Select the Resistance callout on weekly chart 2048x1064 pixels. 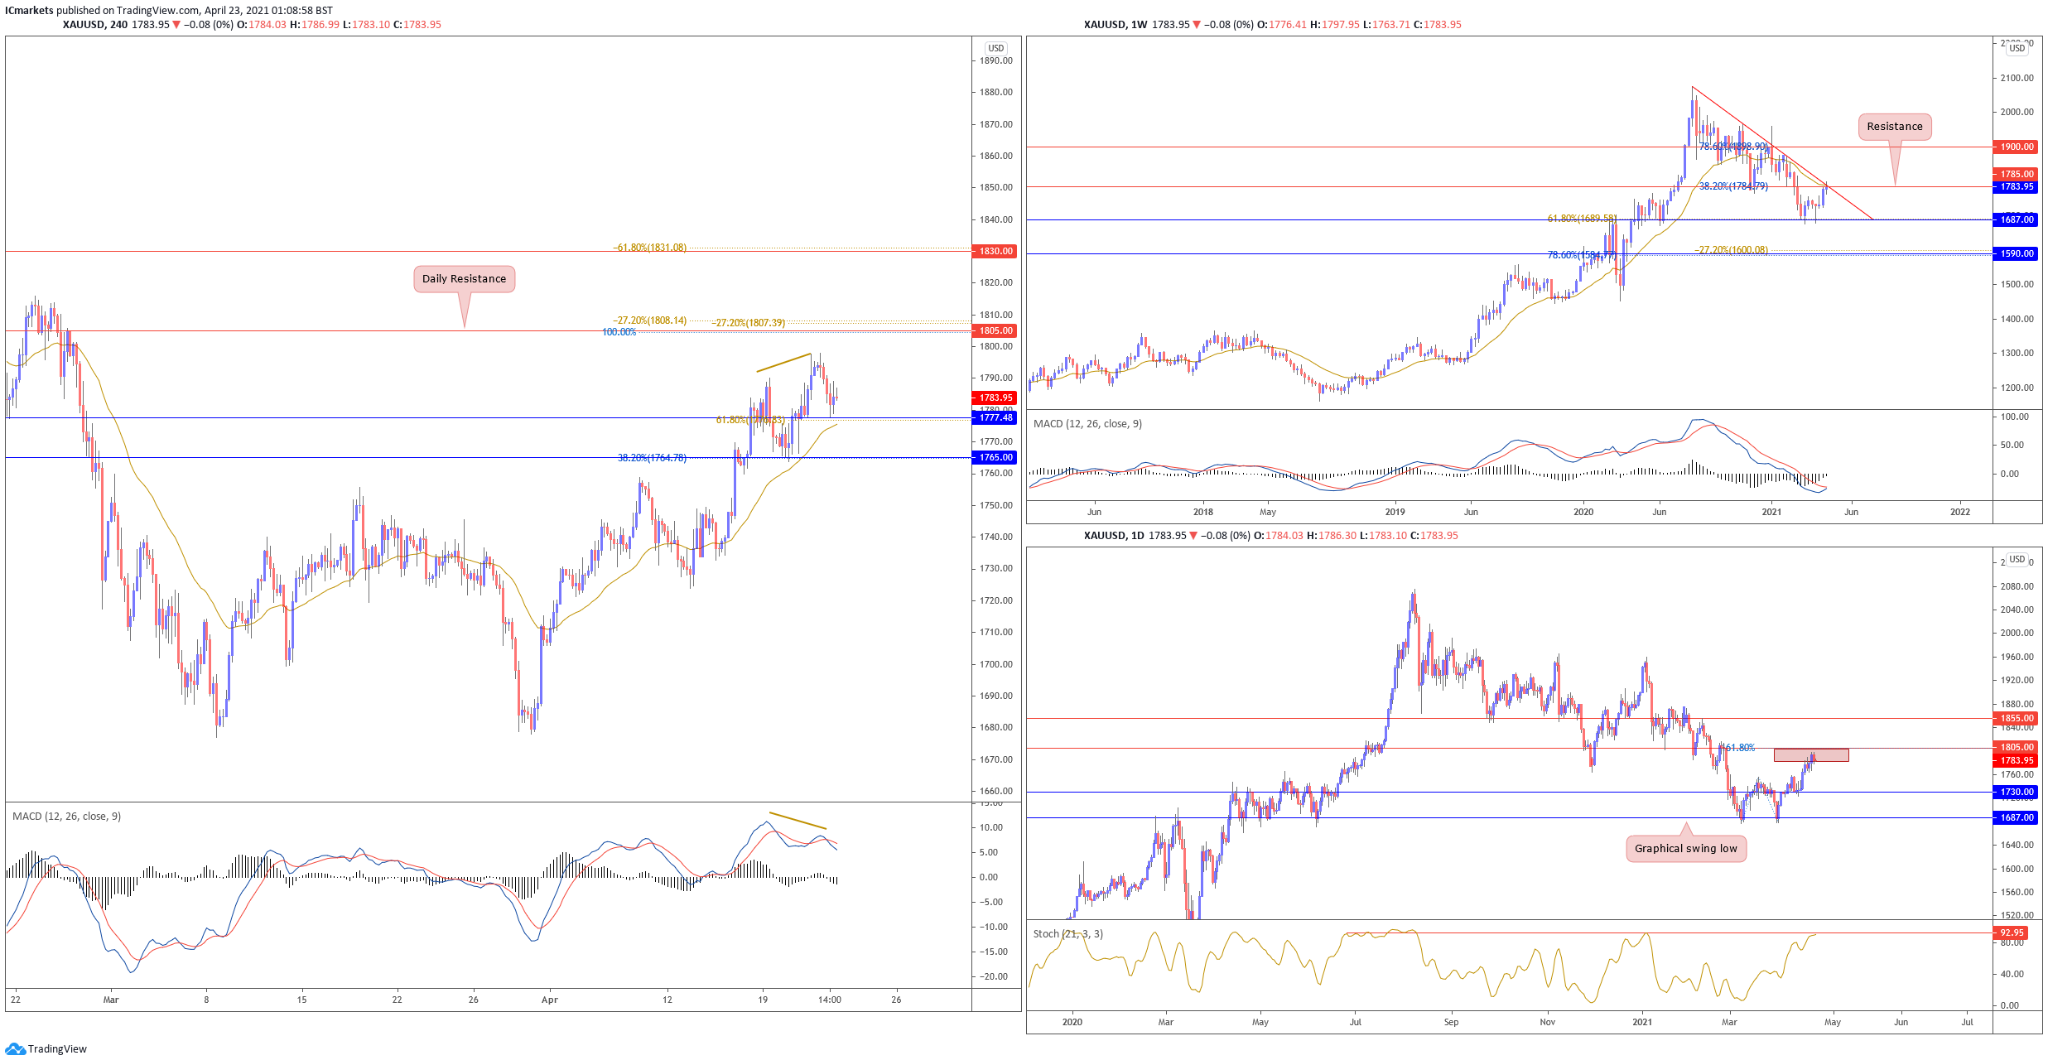click(1894, 127)
